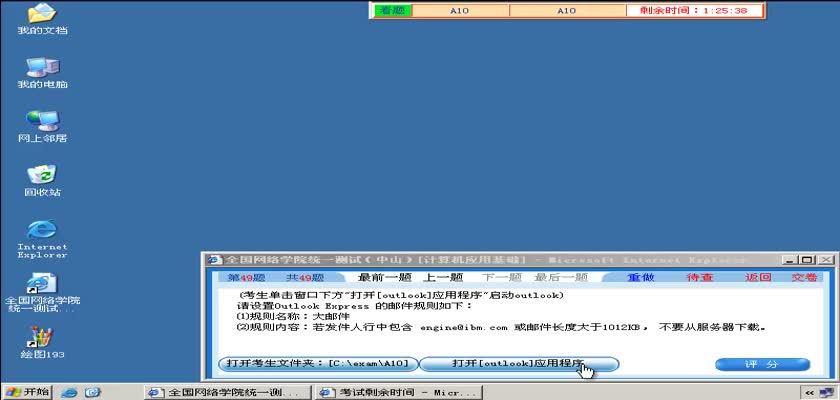Expand hidden system tray icons
This screenshot has height=400, width=840.
(808, 393)
